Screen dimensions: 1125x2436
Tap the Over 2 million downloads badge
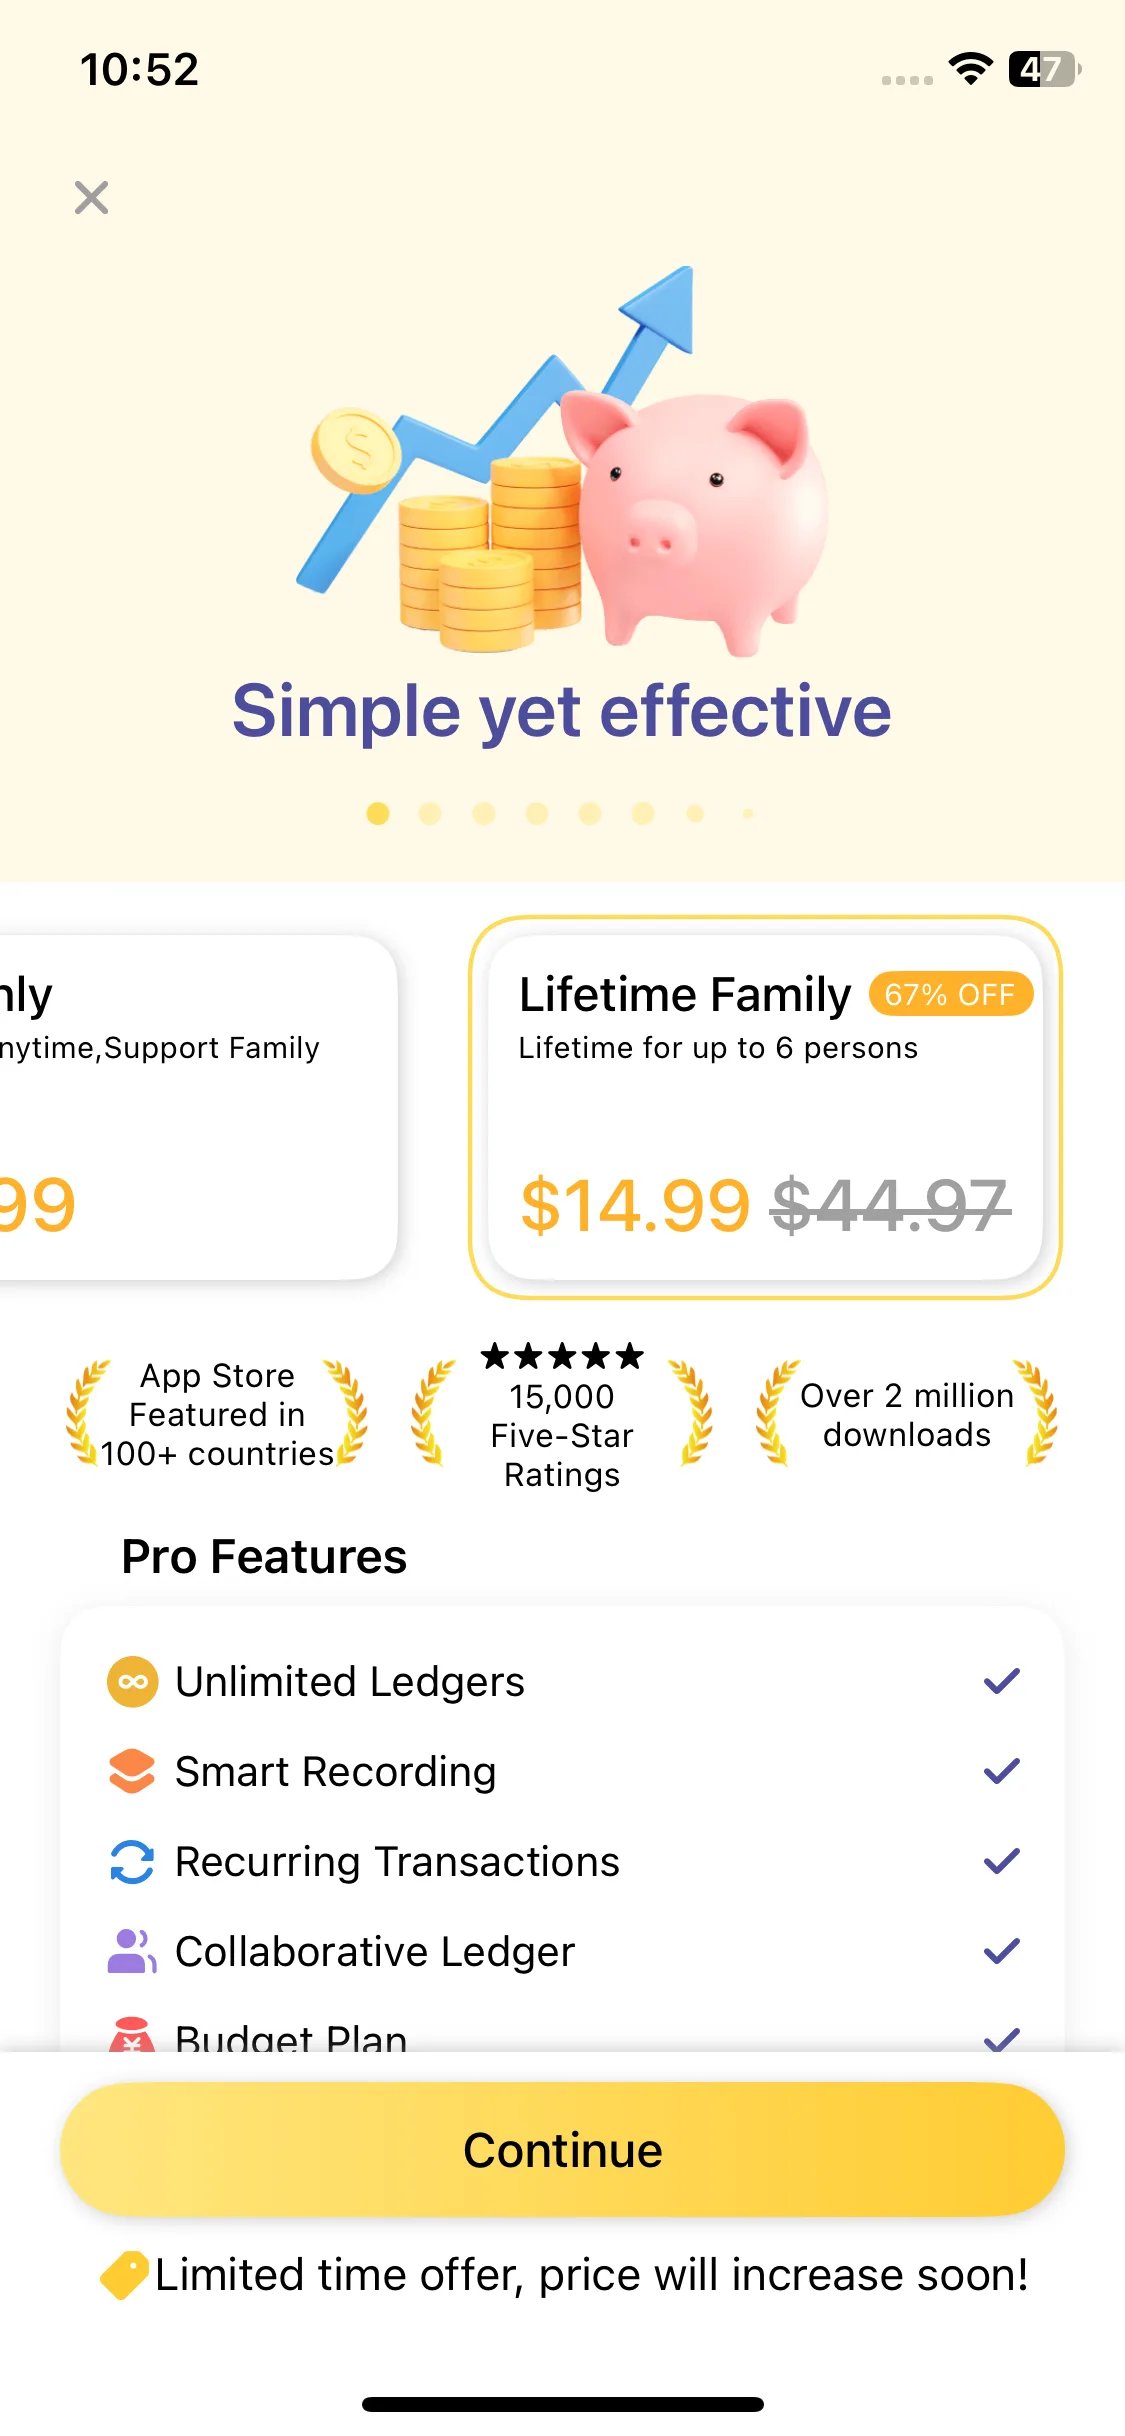click(907, 1415)
